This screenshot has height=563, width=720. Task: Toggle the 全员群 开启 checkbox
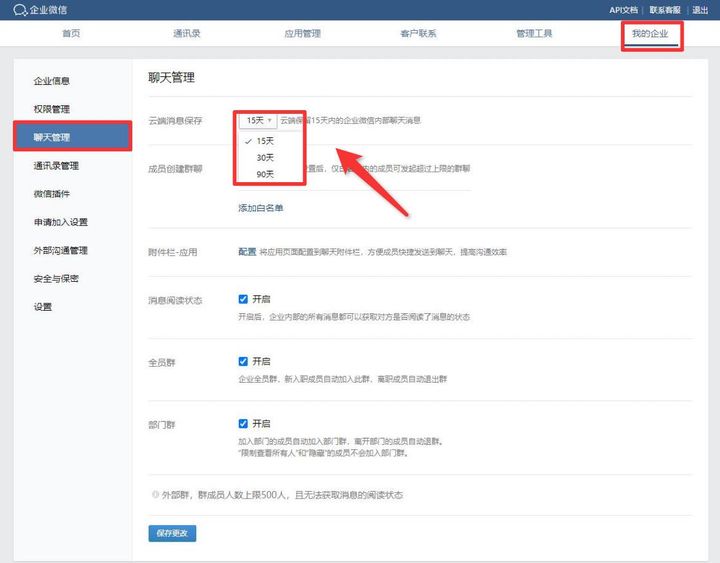pos(243,361)
